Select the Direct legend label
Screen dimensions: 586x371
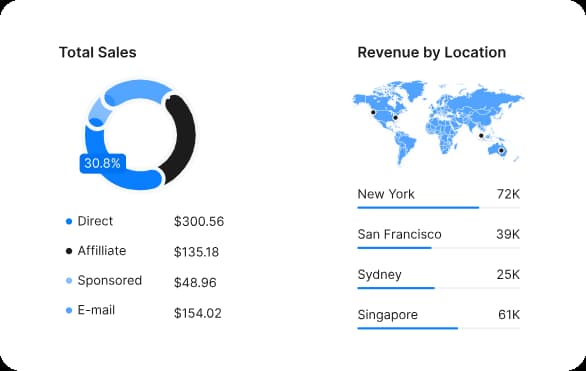point(95,221)
